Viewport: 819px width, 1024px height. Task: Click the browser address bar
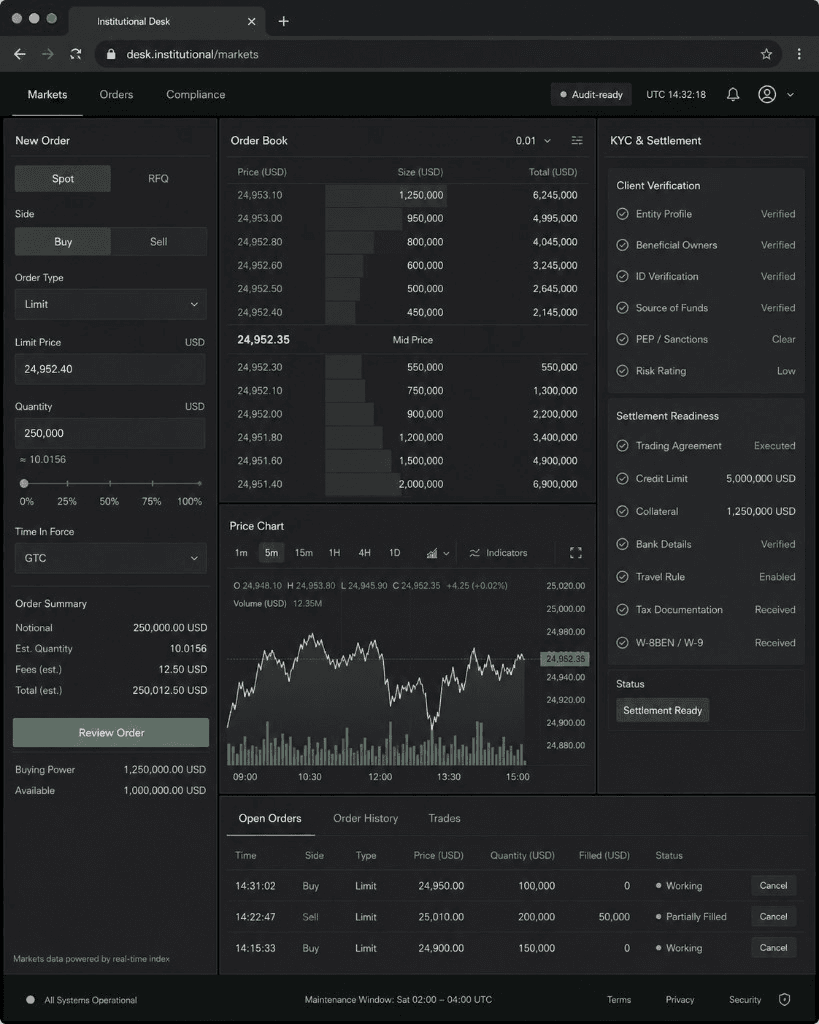440,54
